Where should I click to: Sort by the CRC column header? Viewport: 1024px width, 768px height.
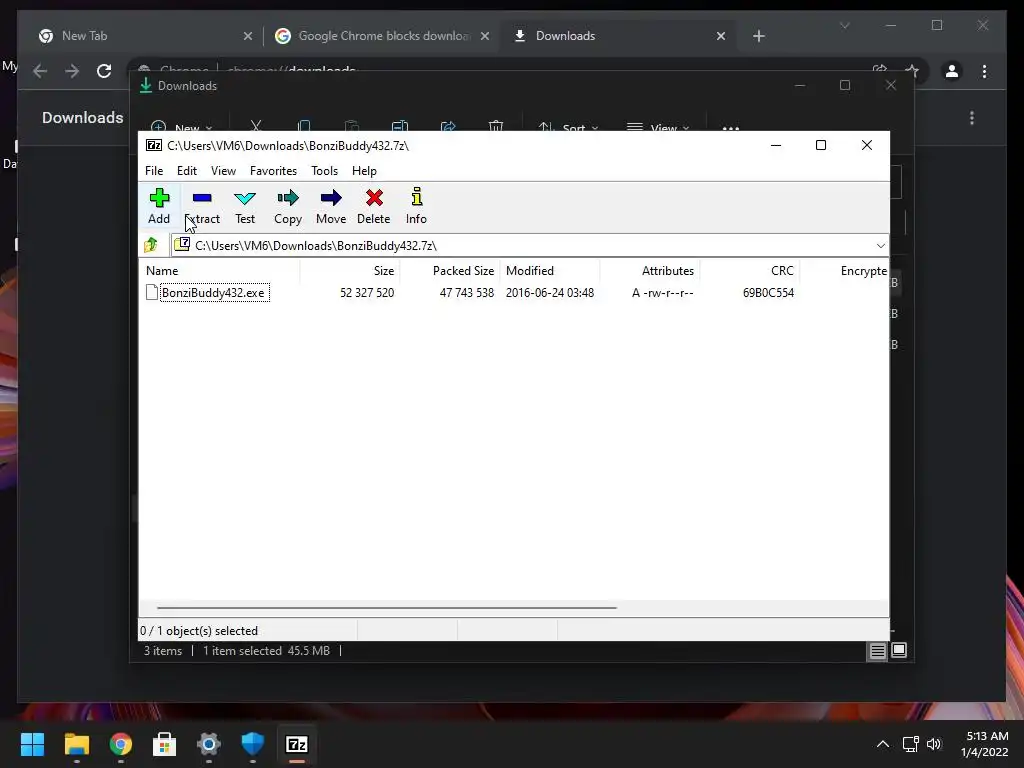click(750, 270)
